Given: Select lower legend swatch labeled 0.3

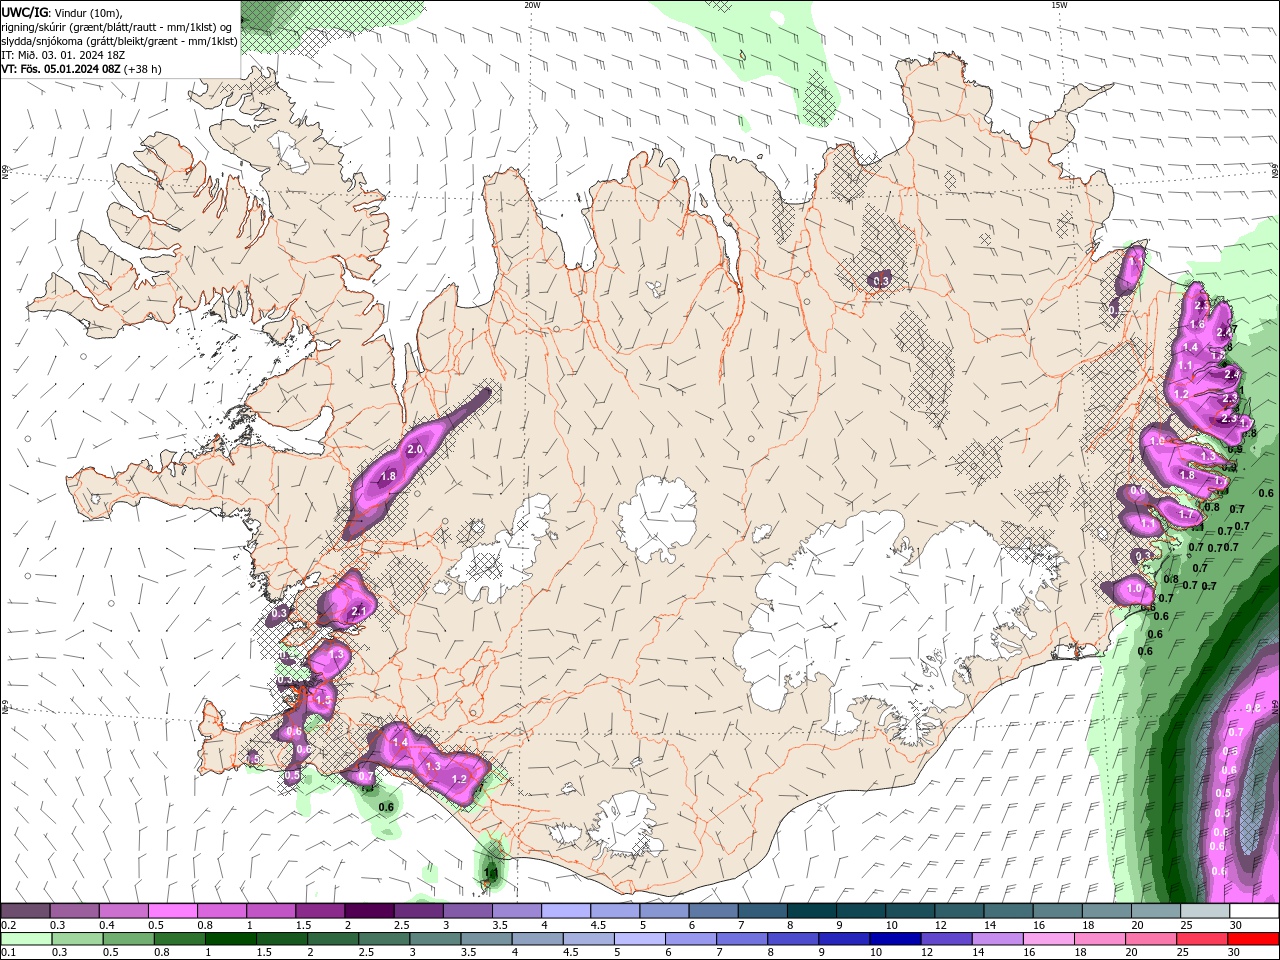Looking at the screenshot, I should (77, 939).
